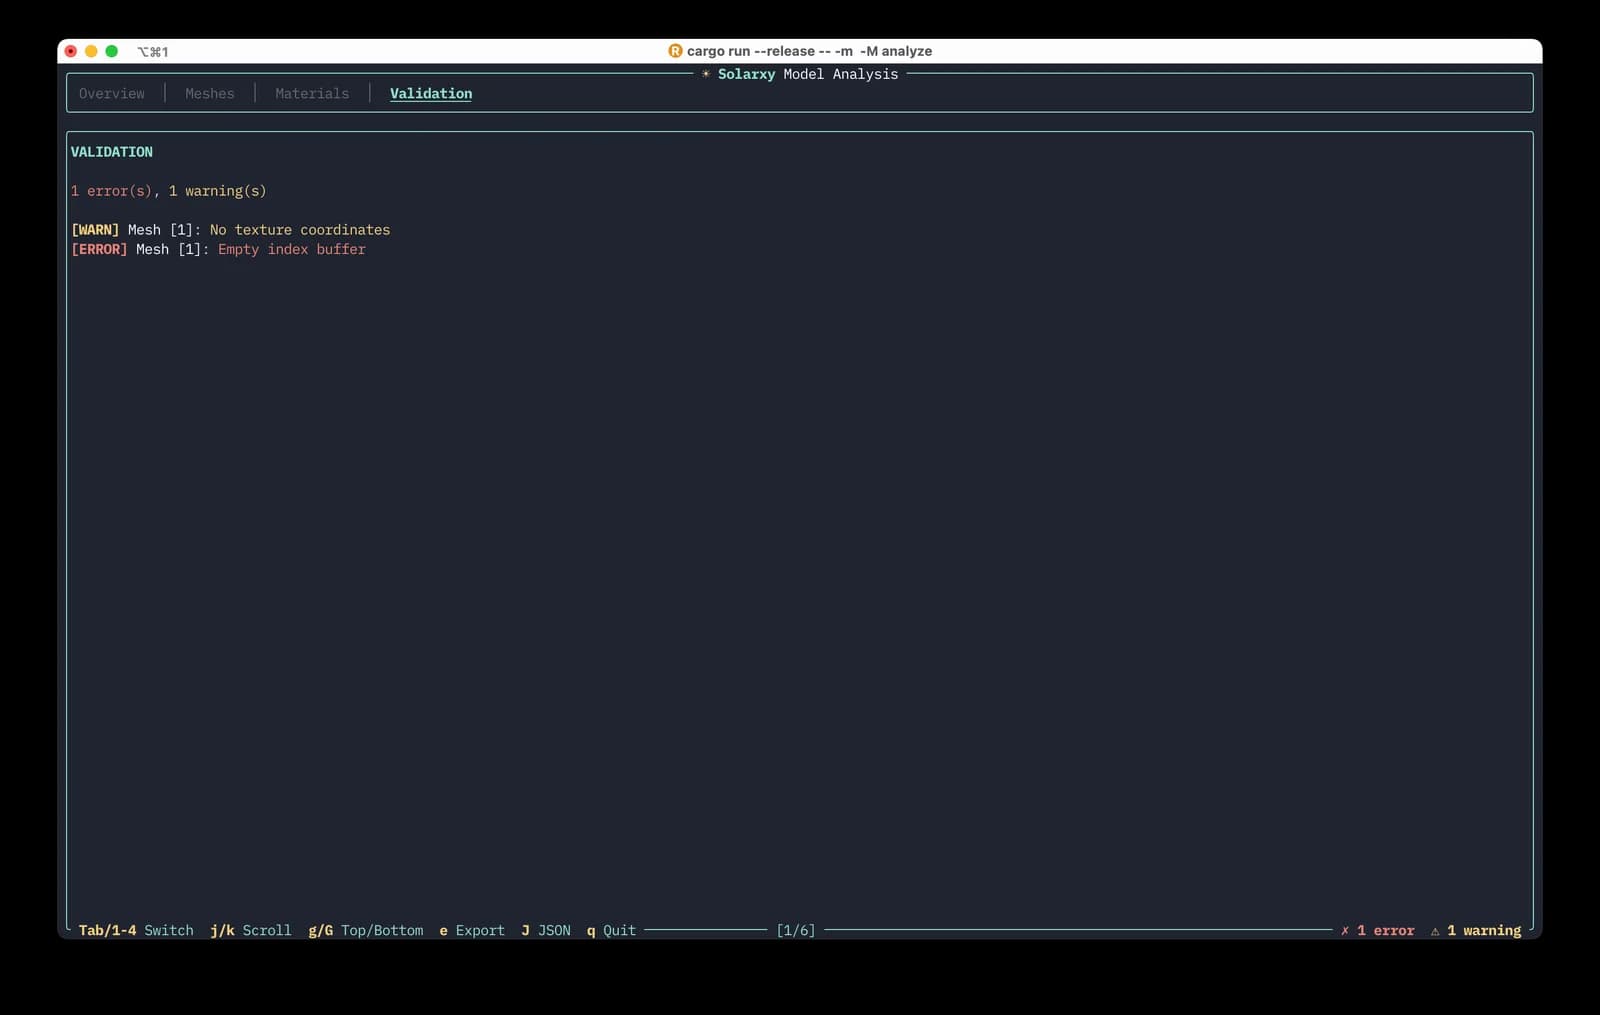Click the cargo run window title text
Screen dimensions: 1600x1015
coord(809,51)
